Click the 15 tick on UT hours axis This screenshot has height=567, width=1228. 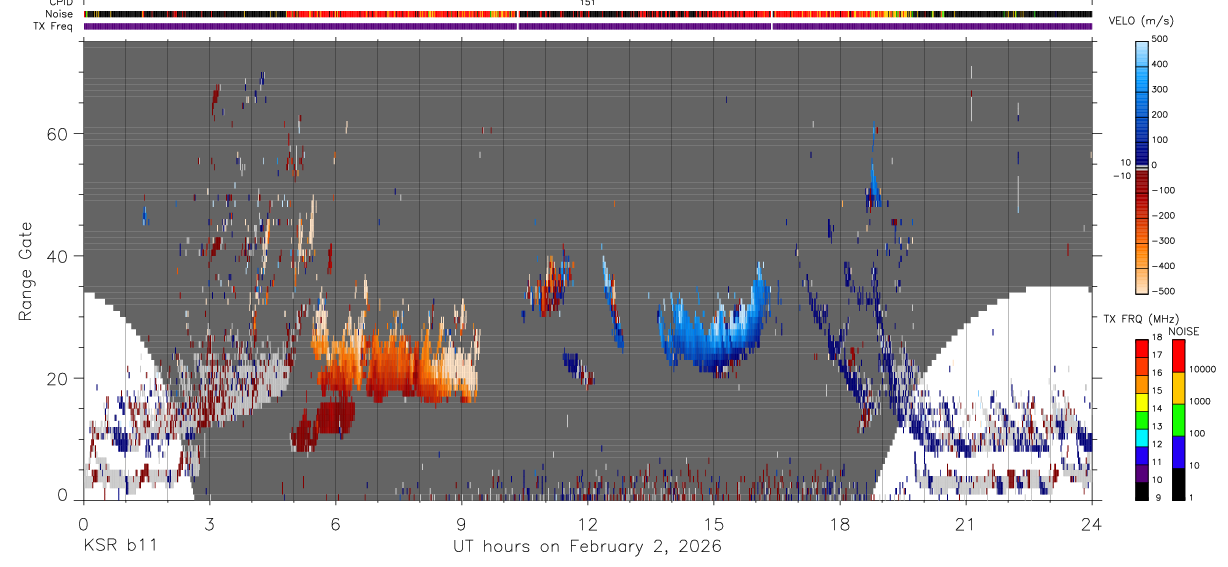point(714,524)
